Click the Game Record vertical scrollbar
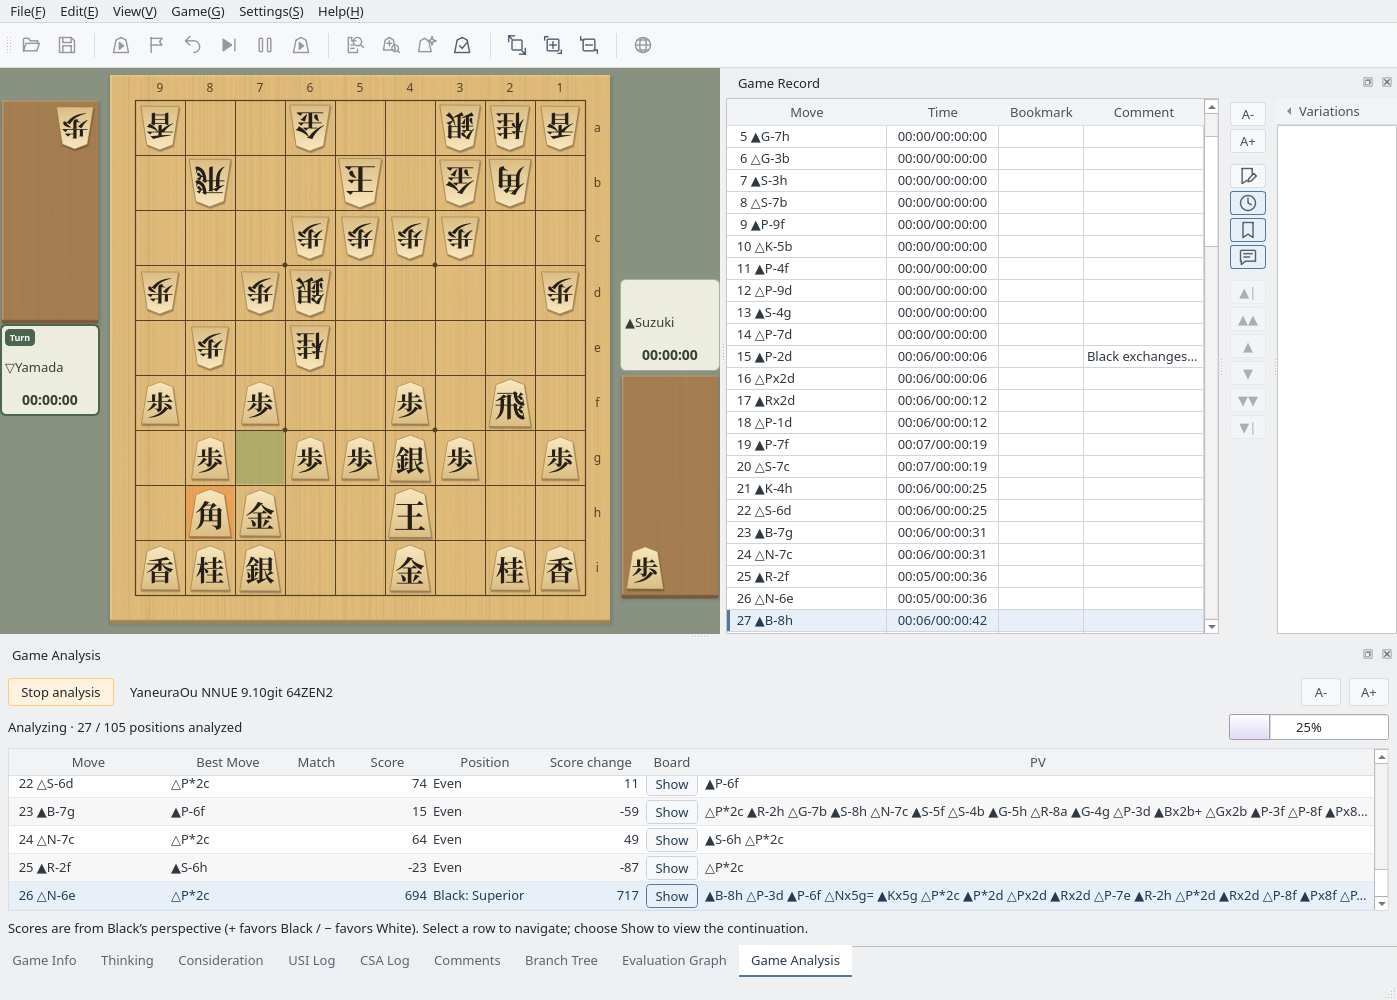 pos(1211,366)
